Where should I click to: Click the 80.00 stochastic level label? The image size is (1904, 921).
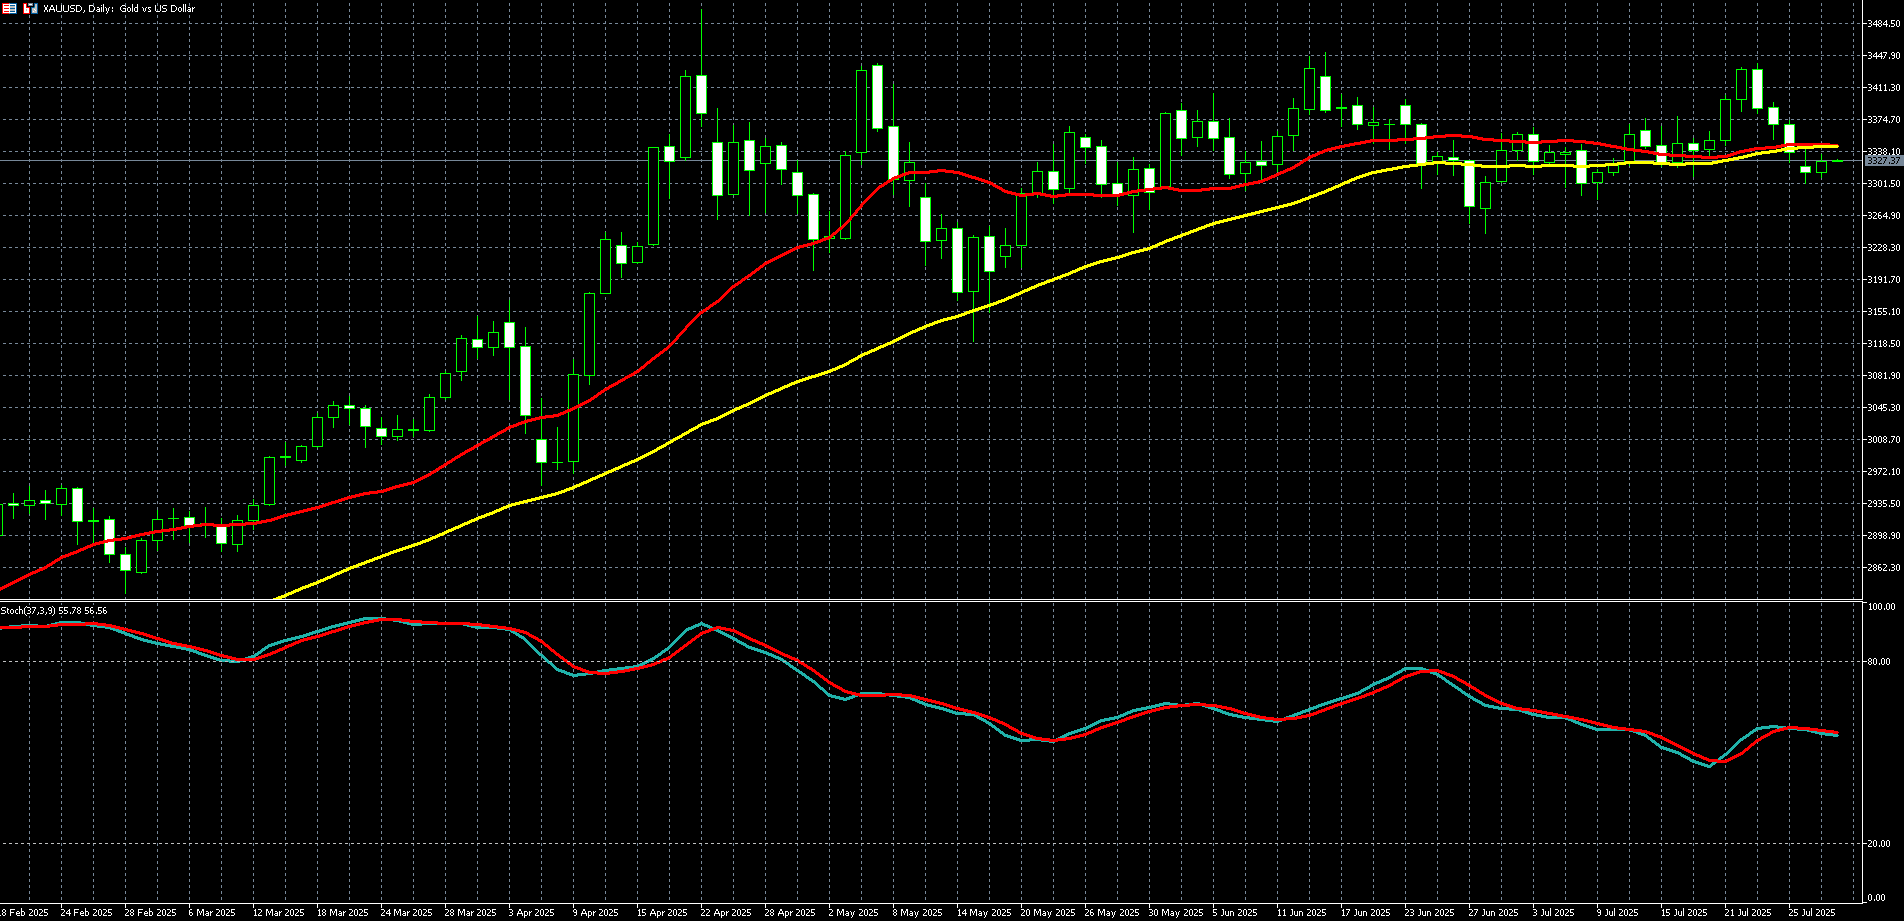pyautogui.click(x=1879, y=662)
